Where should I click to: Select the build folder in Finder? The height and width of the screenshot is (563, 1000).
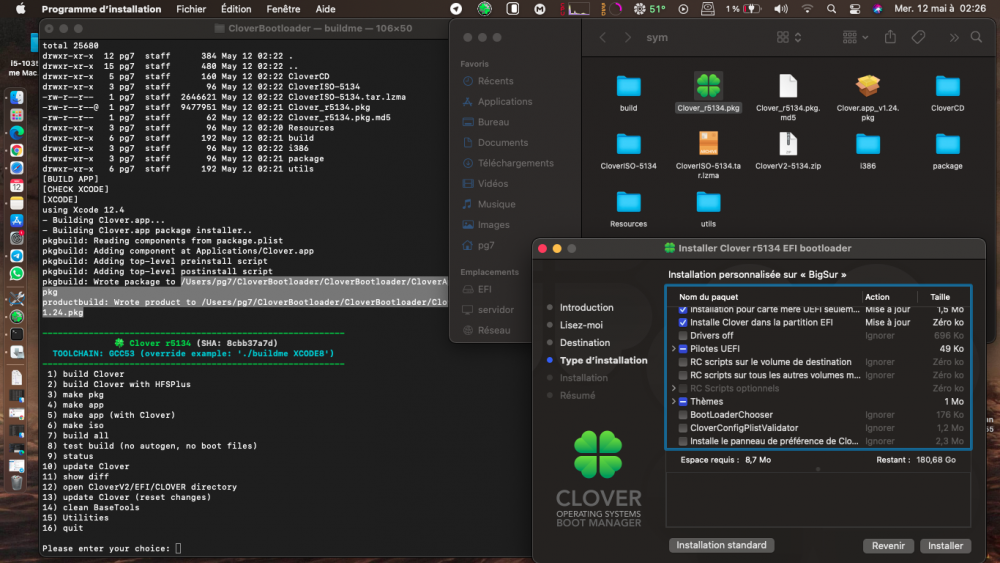[628, 86]
